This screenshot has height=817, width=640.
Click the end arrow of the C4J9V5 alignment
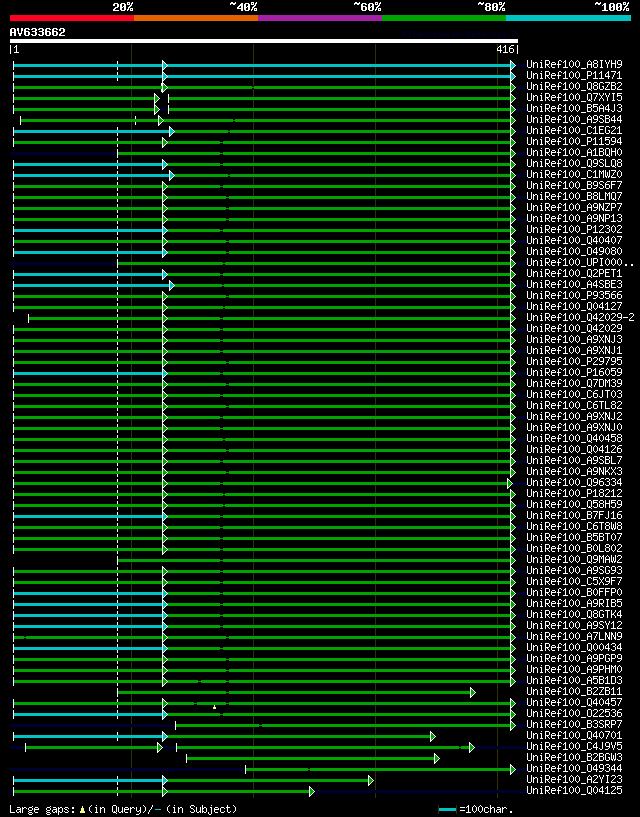[x=472, y=747]
